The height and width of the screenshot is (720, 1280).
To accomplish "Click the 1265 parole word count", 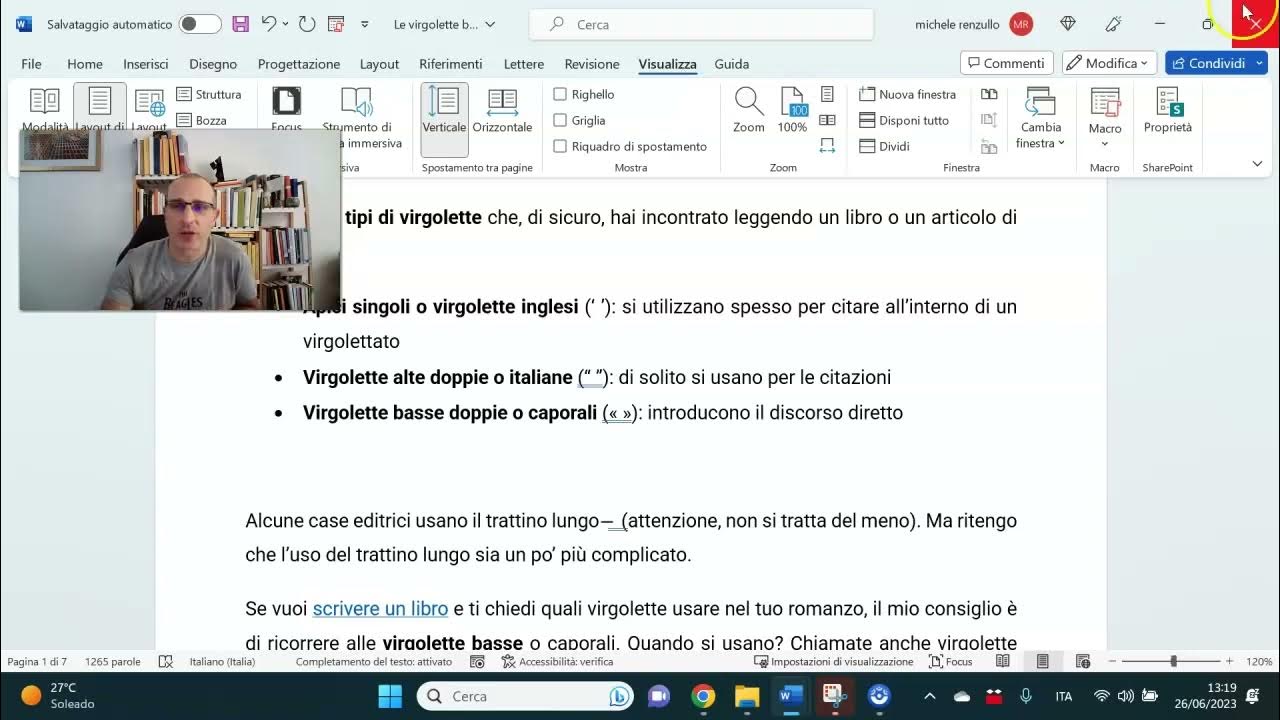I will 113,661.
